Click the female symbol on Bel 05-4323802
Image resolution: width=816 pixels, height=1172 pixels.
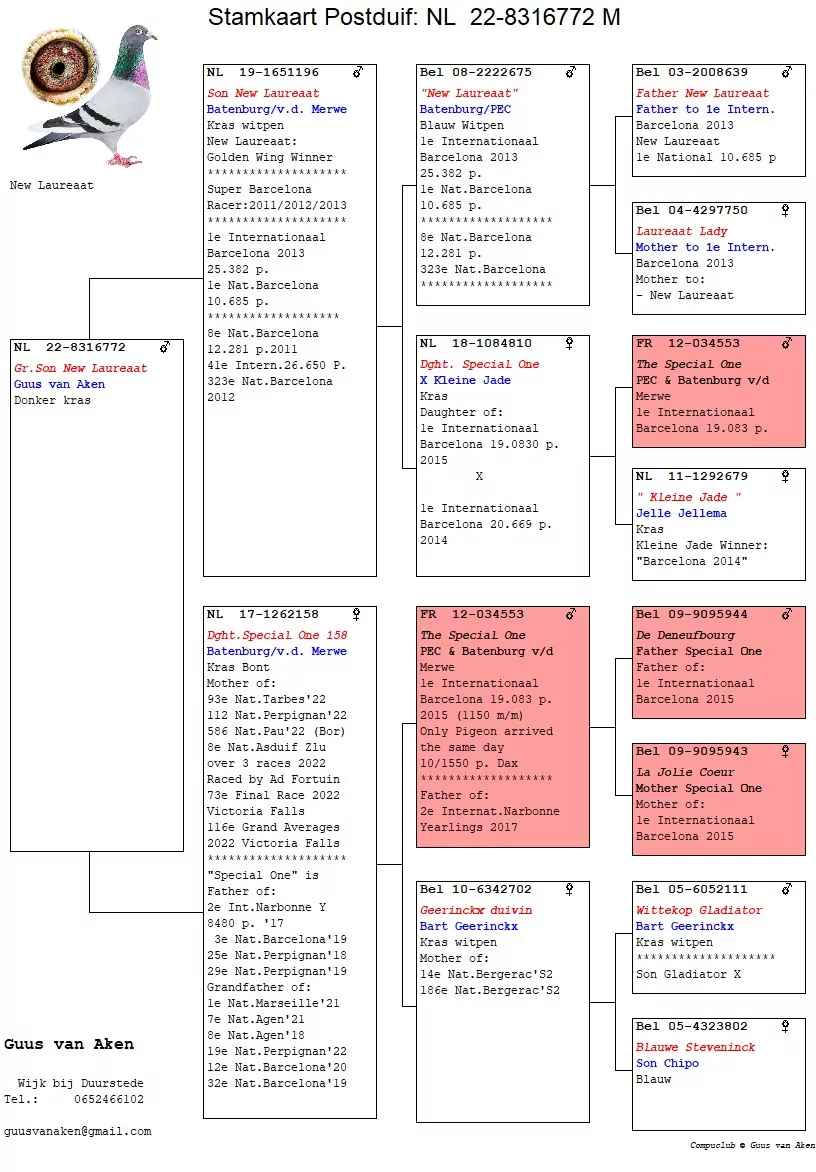785,1026
